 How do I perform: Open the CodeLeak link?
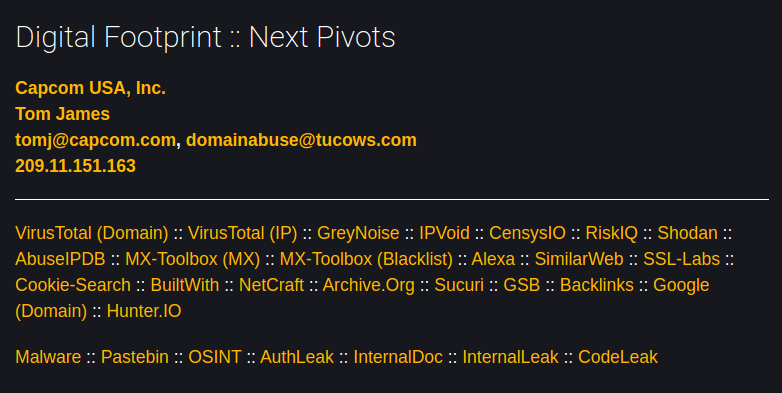617,357
